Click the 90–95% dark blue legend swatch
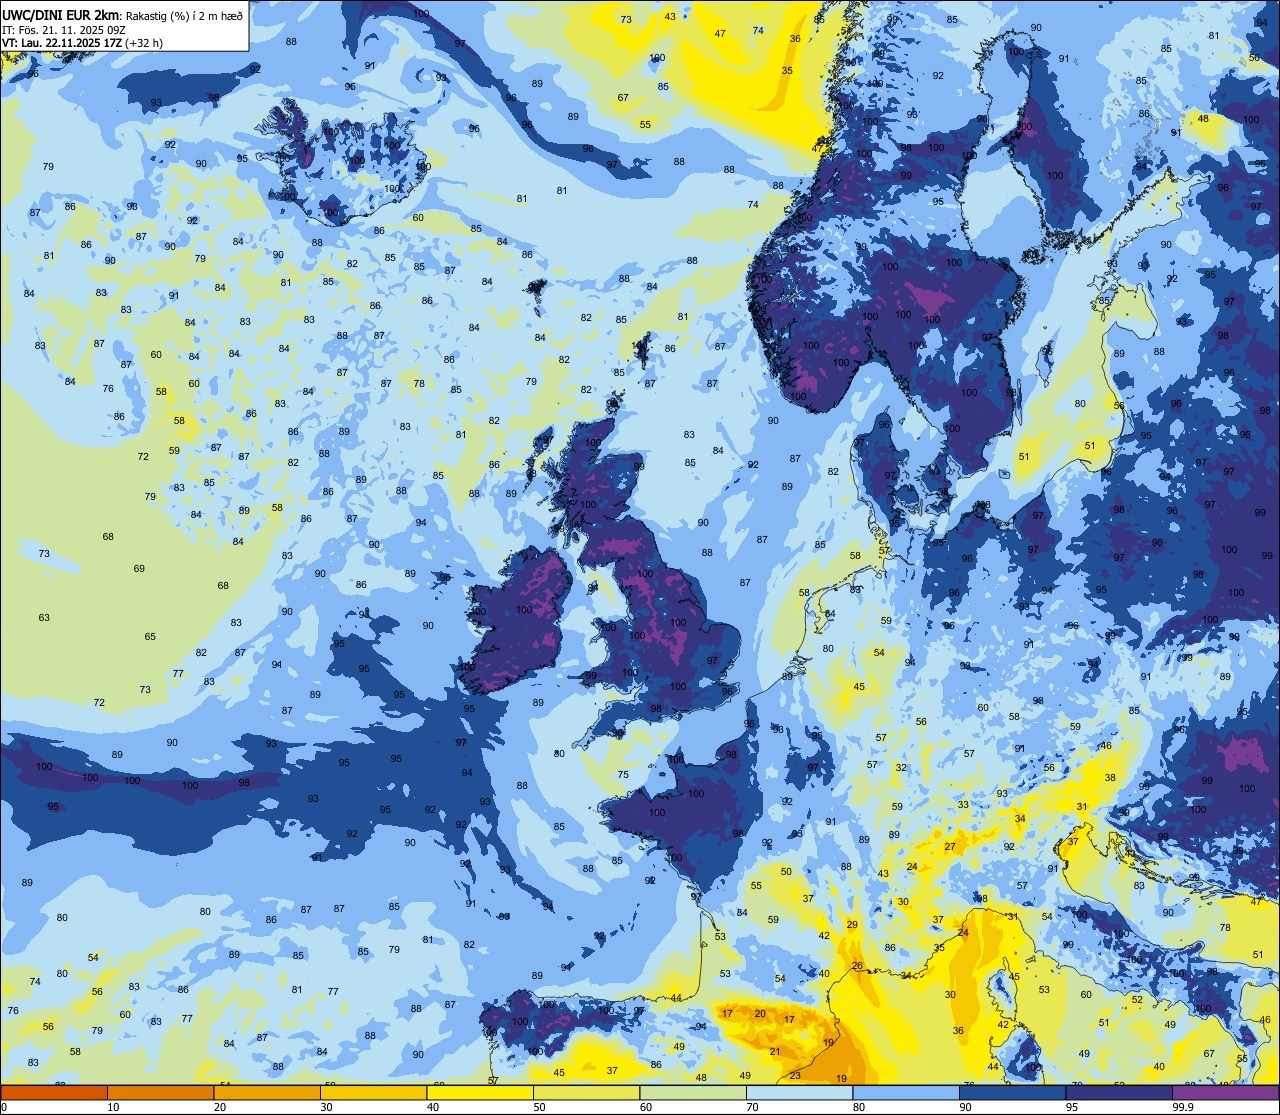Screen dimensions: 1280x1115 (1013, 1093)
